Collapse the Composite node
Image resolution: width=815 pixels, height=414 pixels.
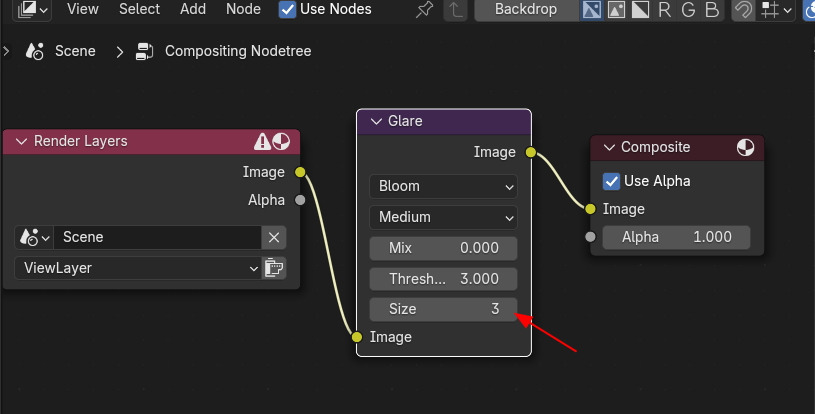(610, 148)
